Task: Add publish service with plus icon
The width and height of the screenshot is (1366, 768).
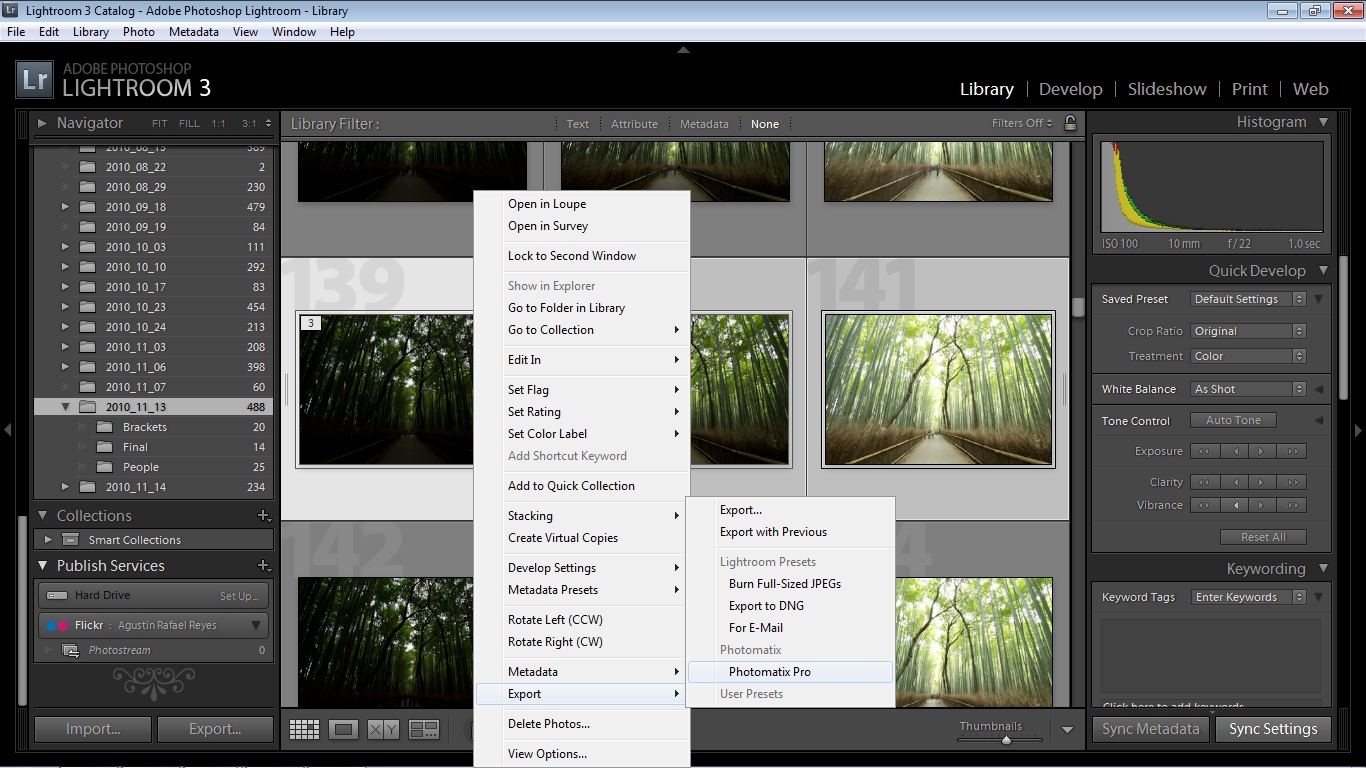Action: click(x=264, y=566)
